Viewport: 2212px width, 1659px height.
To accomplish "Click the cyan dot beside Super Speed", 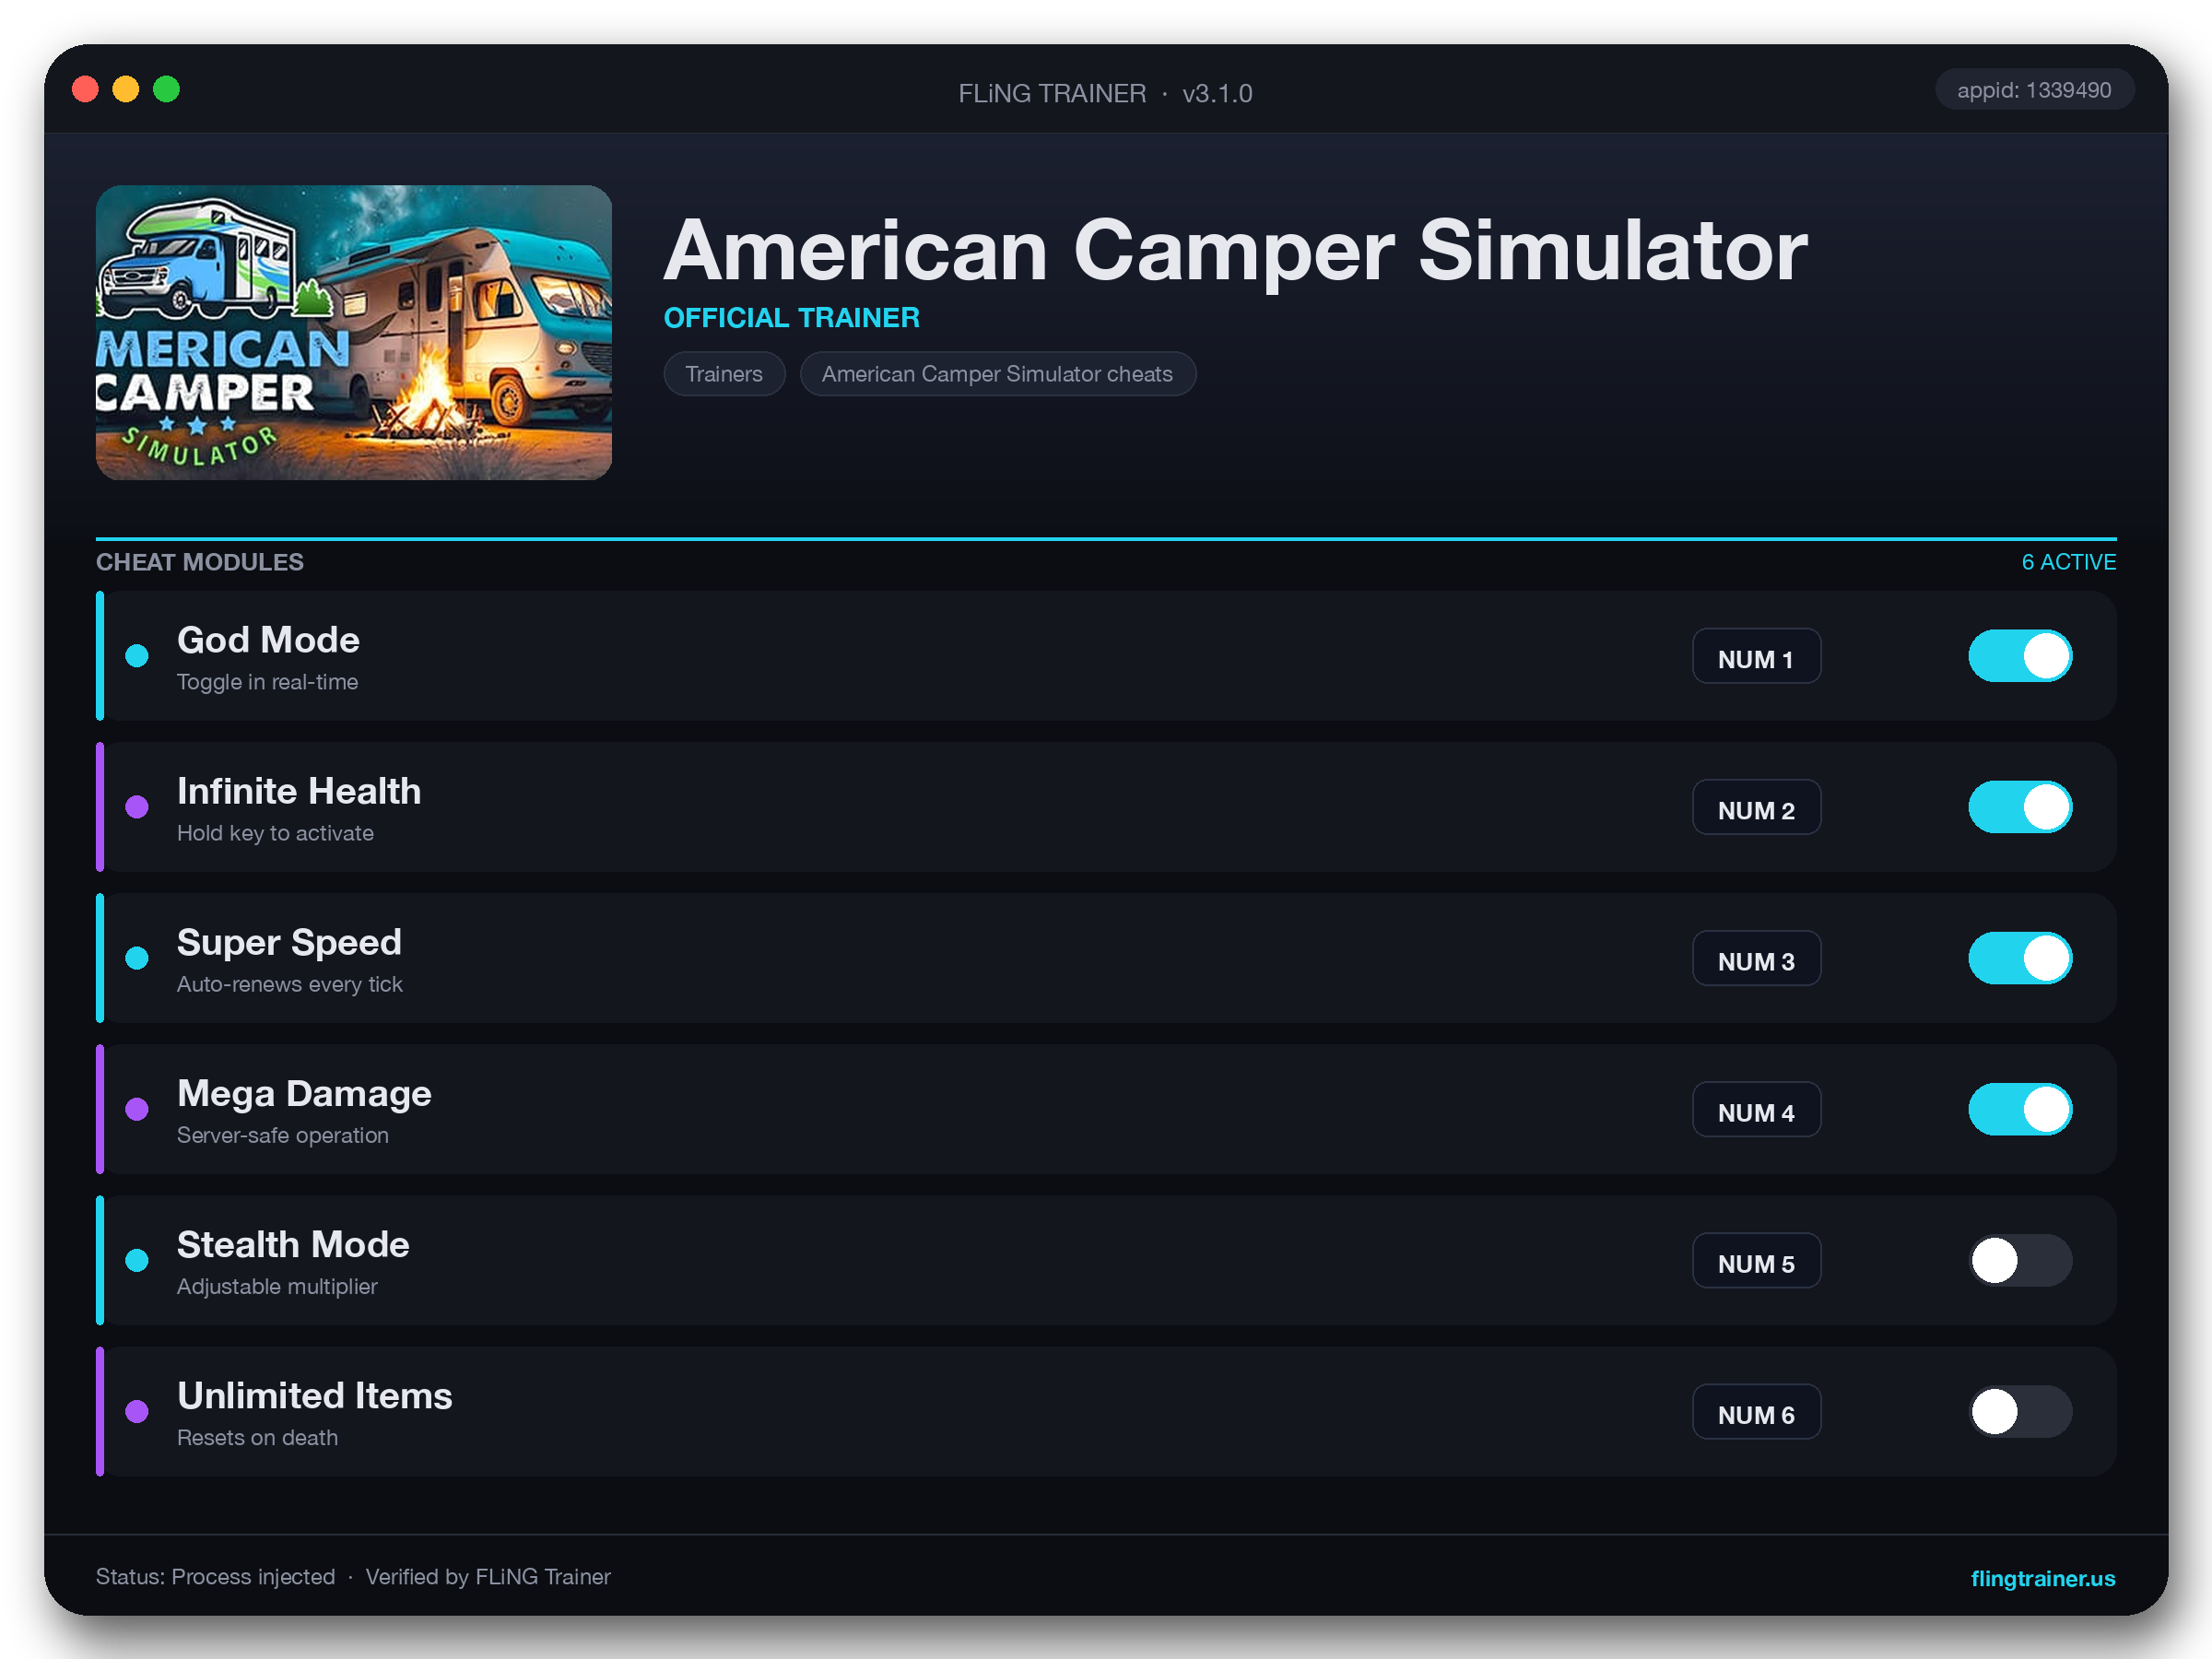I will [137, 958].
